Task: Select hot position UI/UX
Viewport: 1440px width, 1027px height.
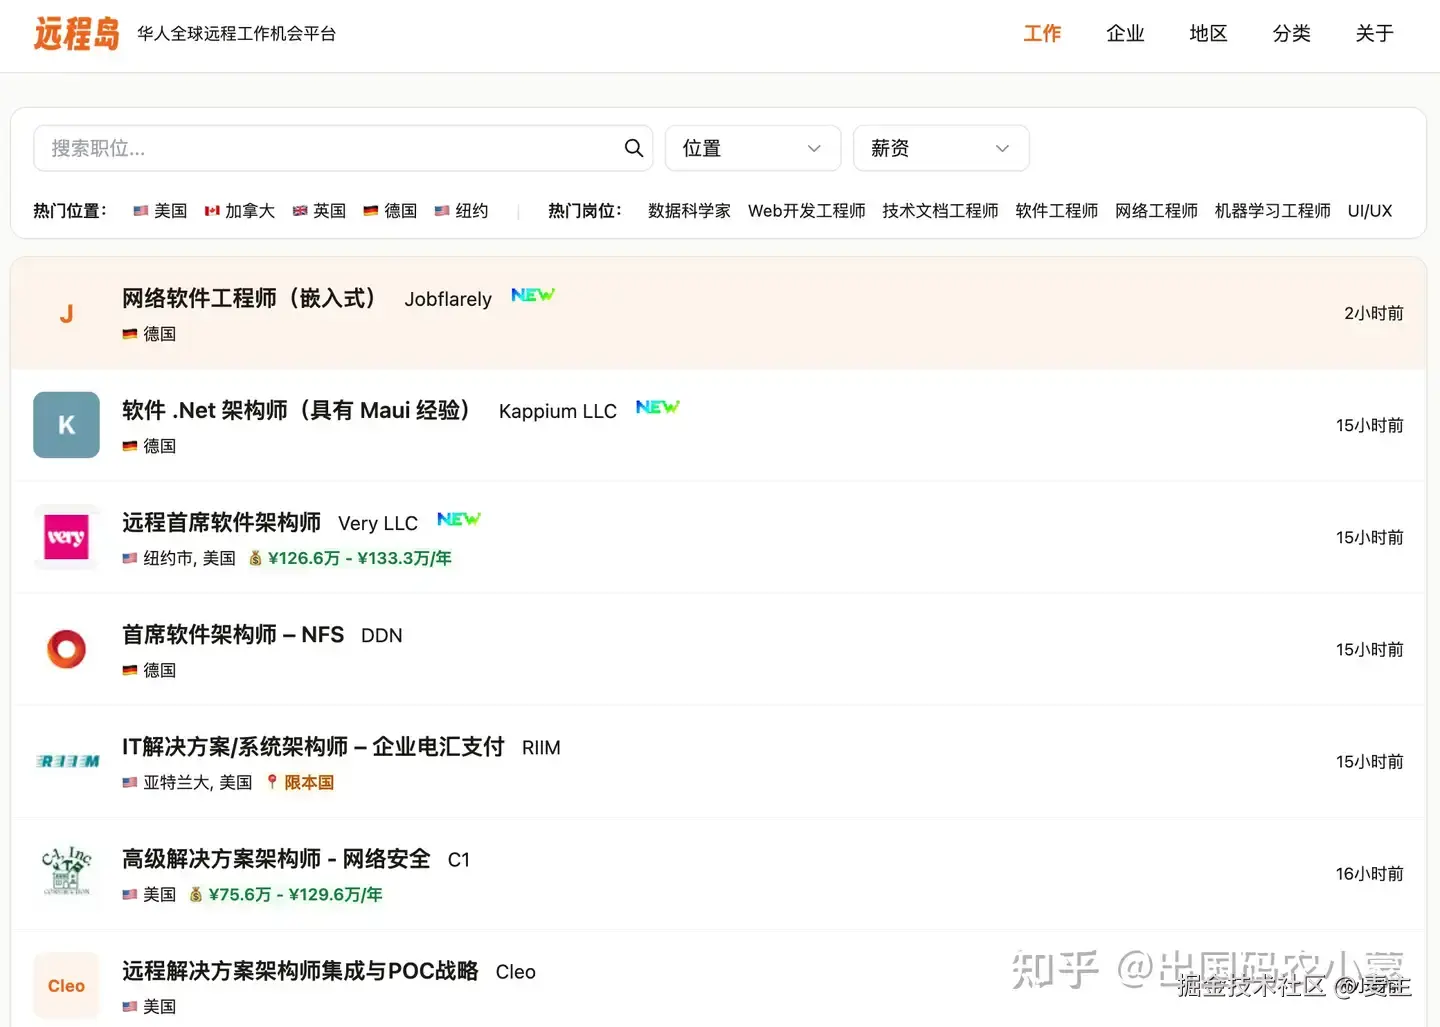Action: coord(1369,211)
